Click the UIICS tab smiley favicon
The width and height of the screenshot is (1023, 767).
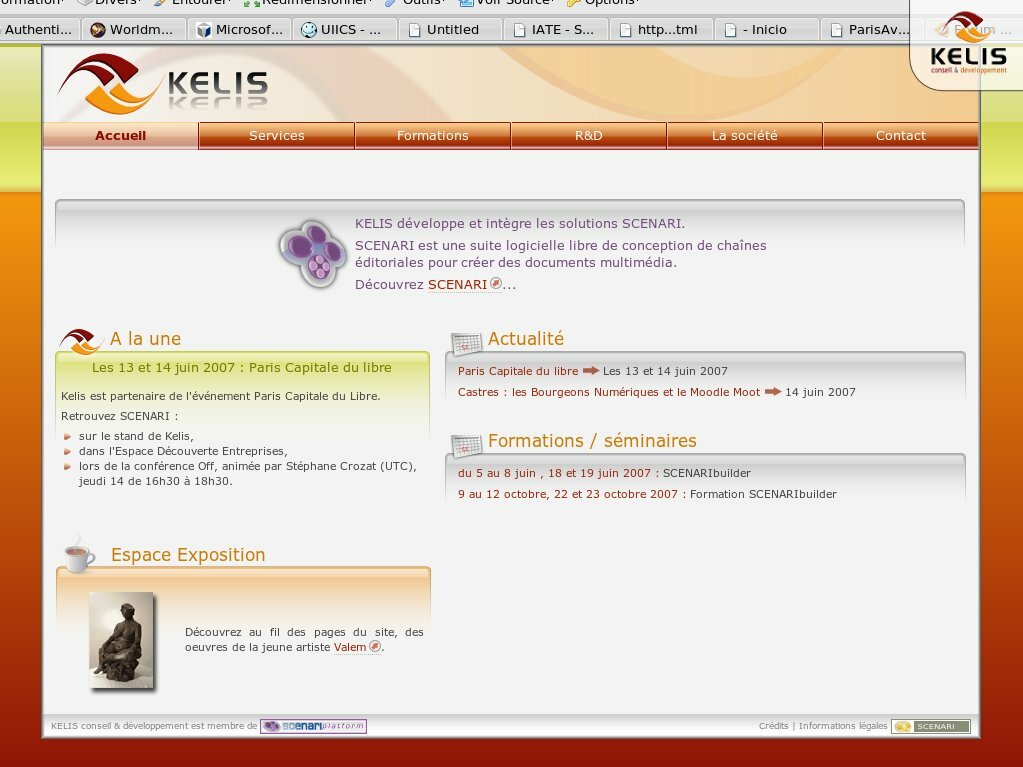click(x=309, y=30)
